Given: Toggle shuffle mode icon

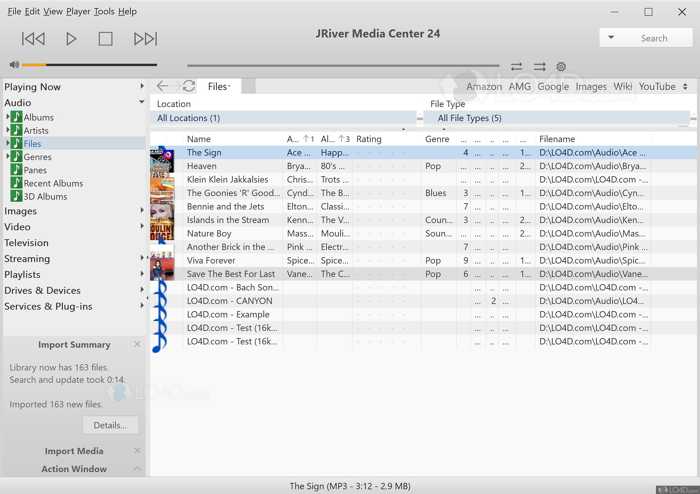Looking at the screenshot, I should (540, 67).
